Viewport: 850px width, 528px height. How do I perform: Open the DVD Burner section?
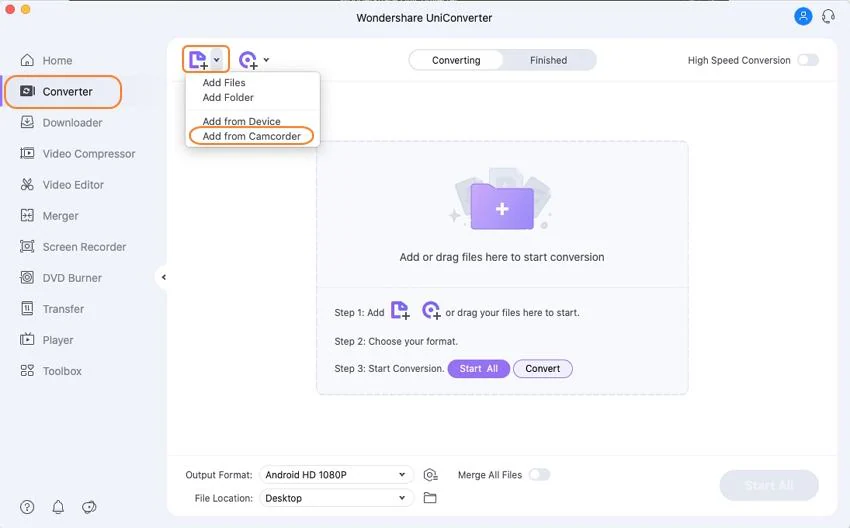pos(61,278)
